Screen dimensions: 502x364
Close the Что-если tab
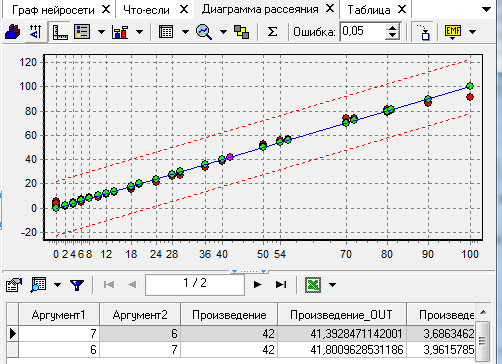184,9
